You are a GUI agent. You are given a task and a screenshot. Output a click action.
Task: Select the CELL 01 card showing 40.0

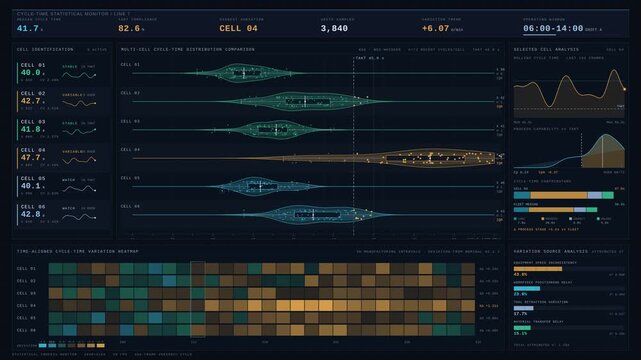click(63, 73)
